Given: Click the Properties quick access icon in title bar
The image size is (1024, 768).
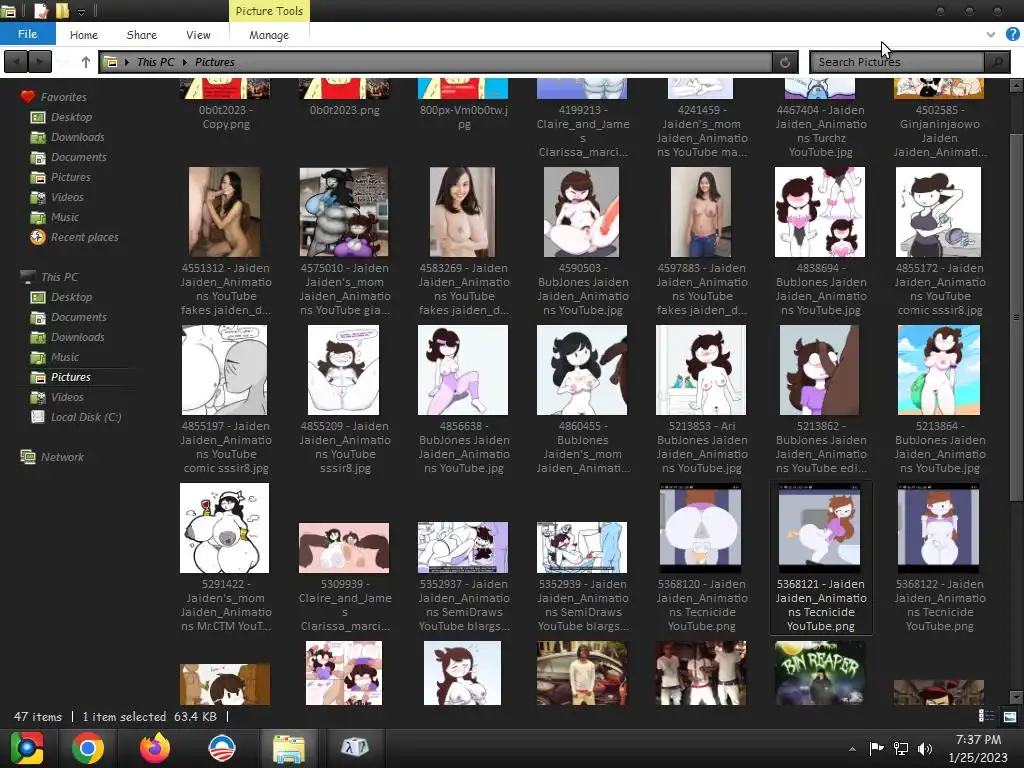Looking at the screenshot, I should pyautogui.click(x=40, y=11).
